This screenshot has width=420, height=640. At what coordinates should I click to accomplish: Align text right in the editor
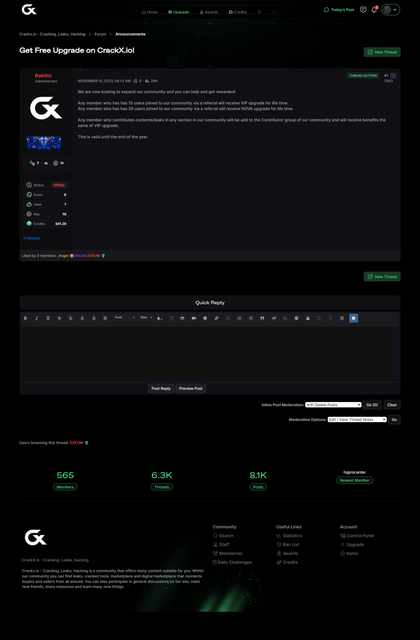coord(93,318)
